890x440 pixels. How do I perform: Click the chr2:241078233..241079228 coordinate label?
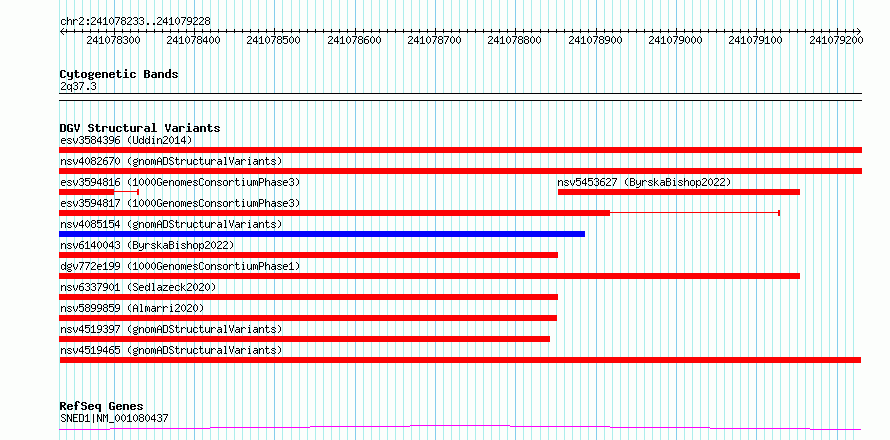135,21
